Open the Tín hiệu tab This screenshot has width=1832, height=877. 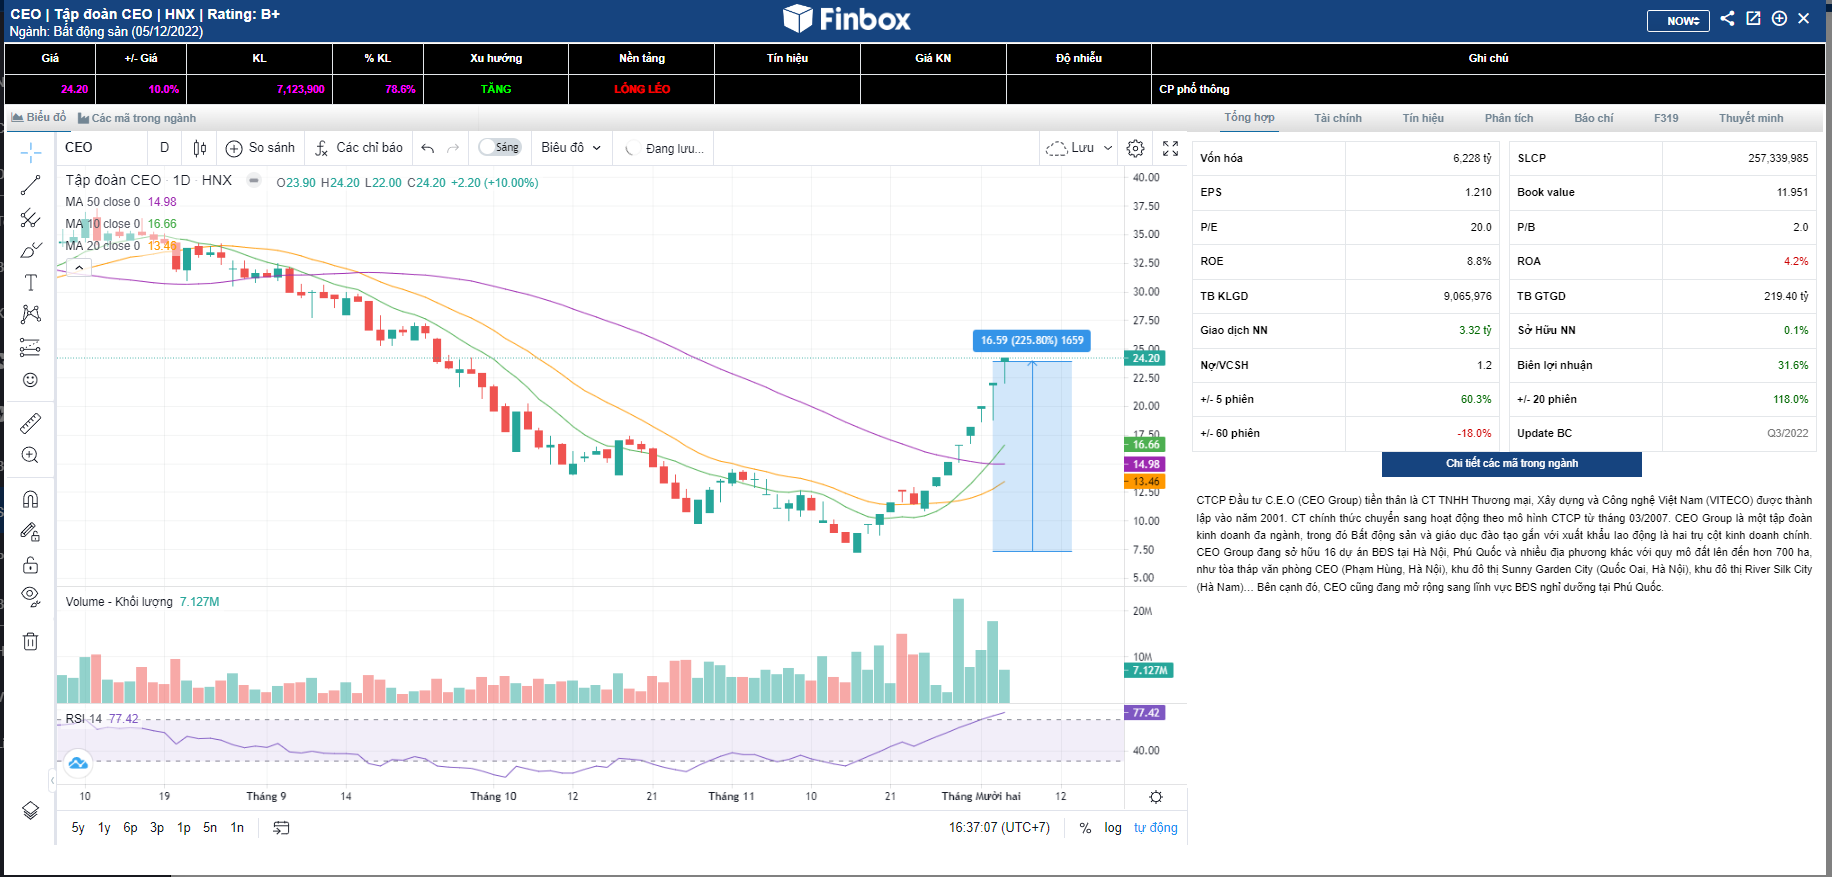pyautogui.click(x=1423, y=118)
